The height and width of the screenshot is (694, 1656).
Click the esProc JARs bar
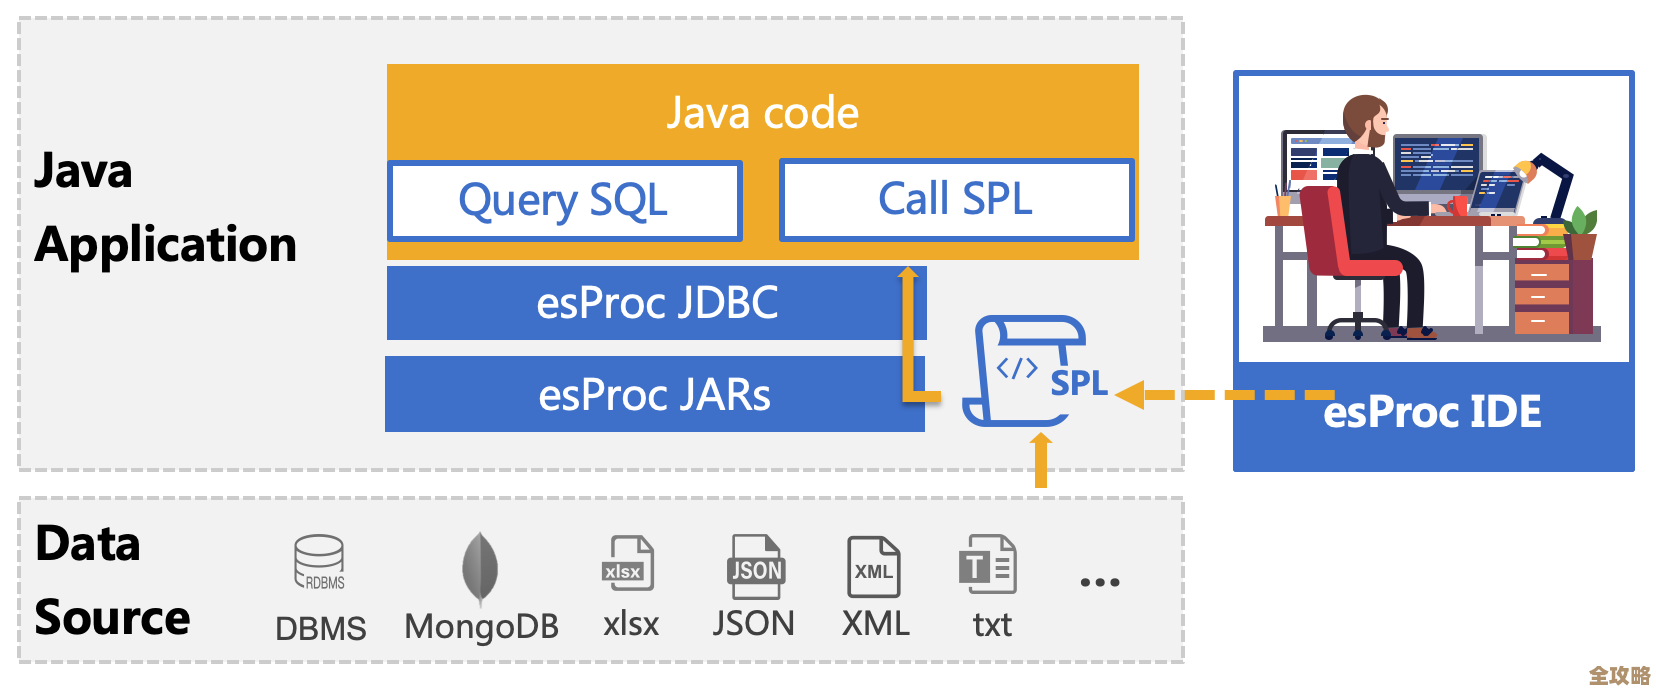click(x=654, y=395)
